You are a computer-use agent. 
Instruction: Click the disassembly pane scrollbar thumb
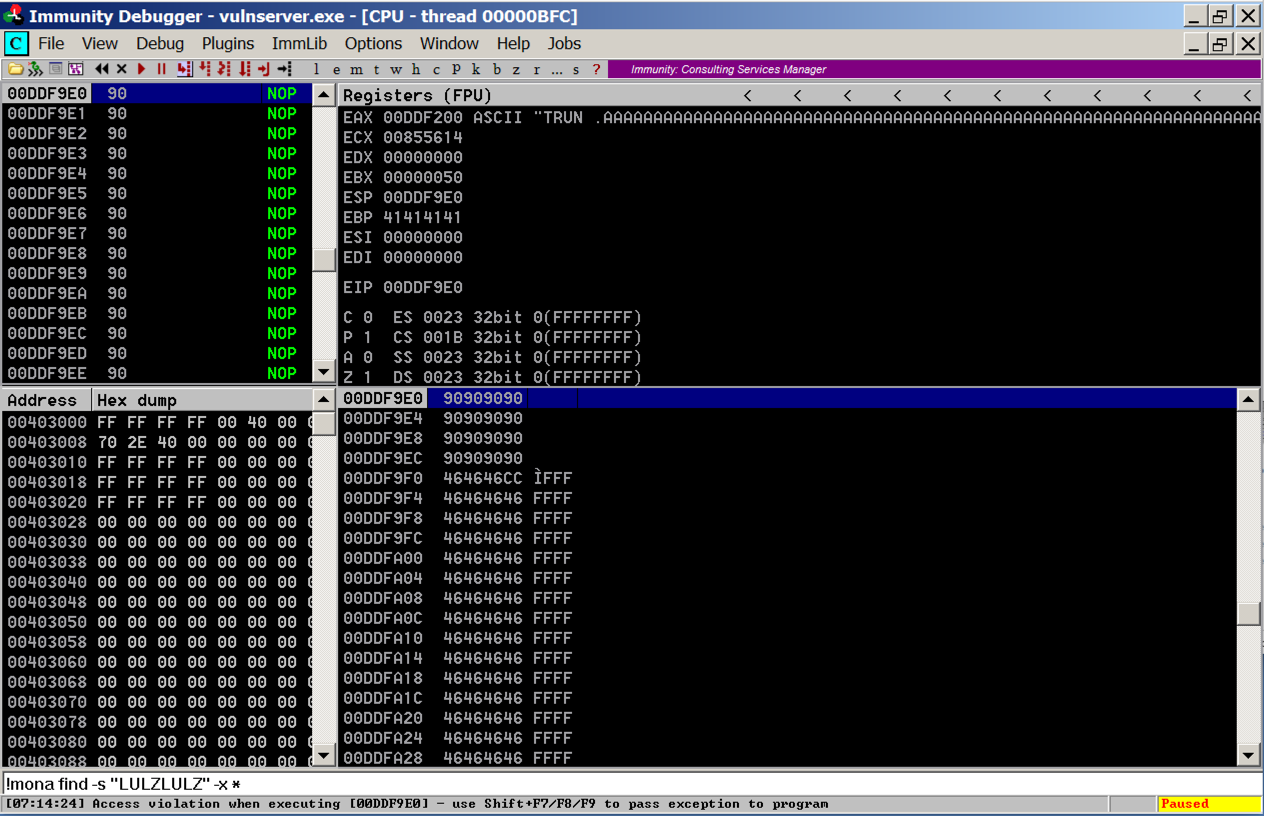(324, 259)
